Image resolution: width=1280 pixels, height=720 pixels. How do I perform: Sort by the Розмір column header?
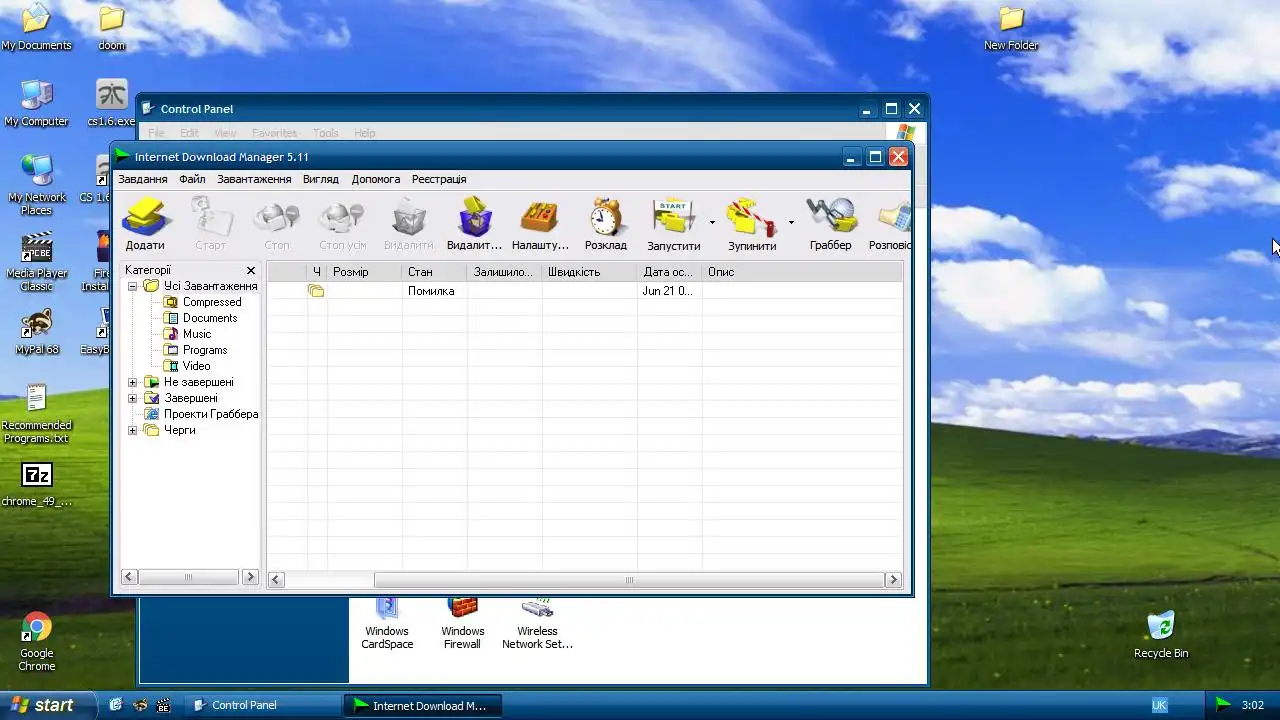[365, 272]
